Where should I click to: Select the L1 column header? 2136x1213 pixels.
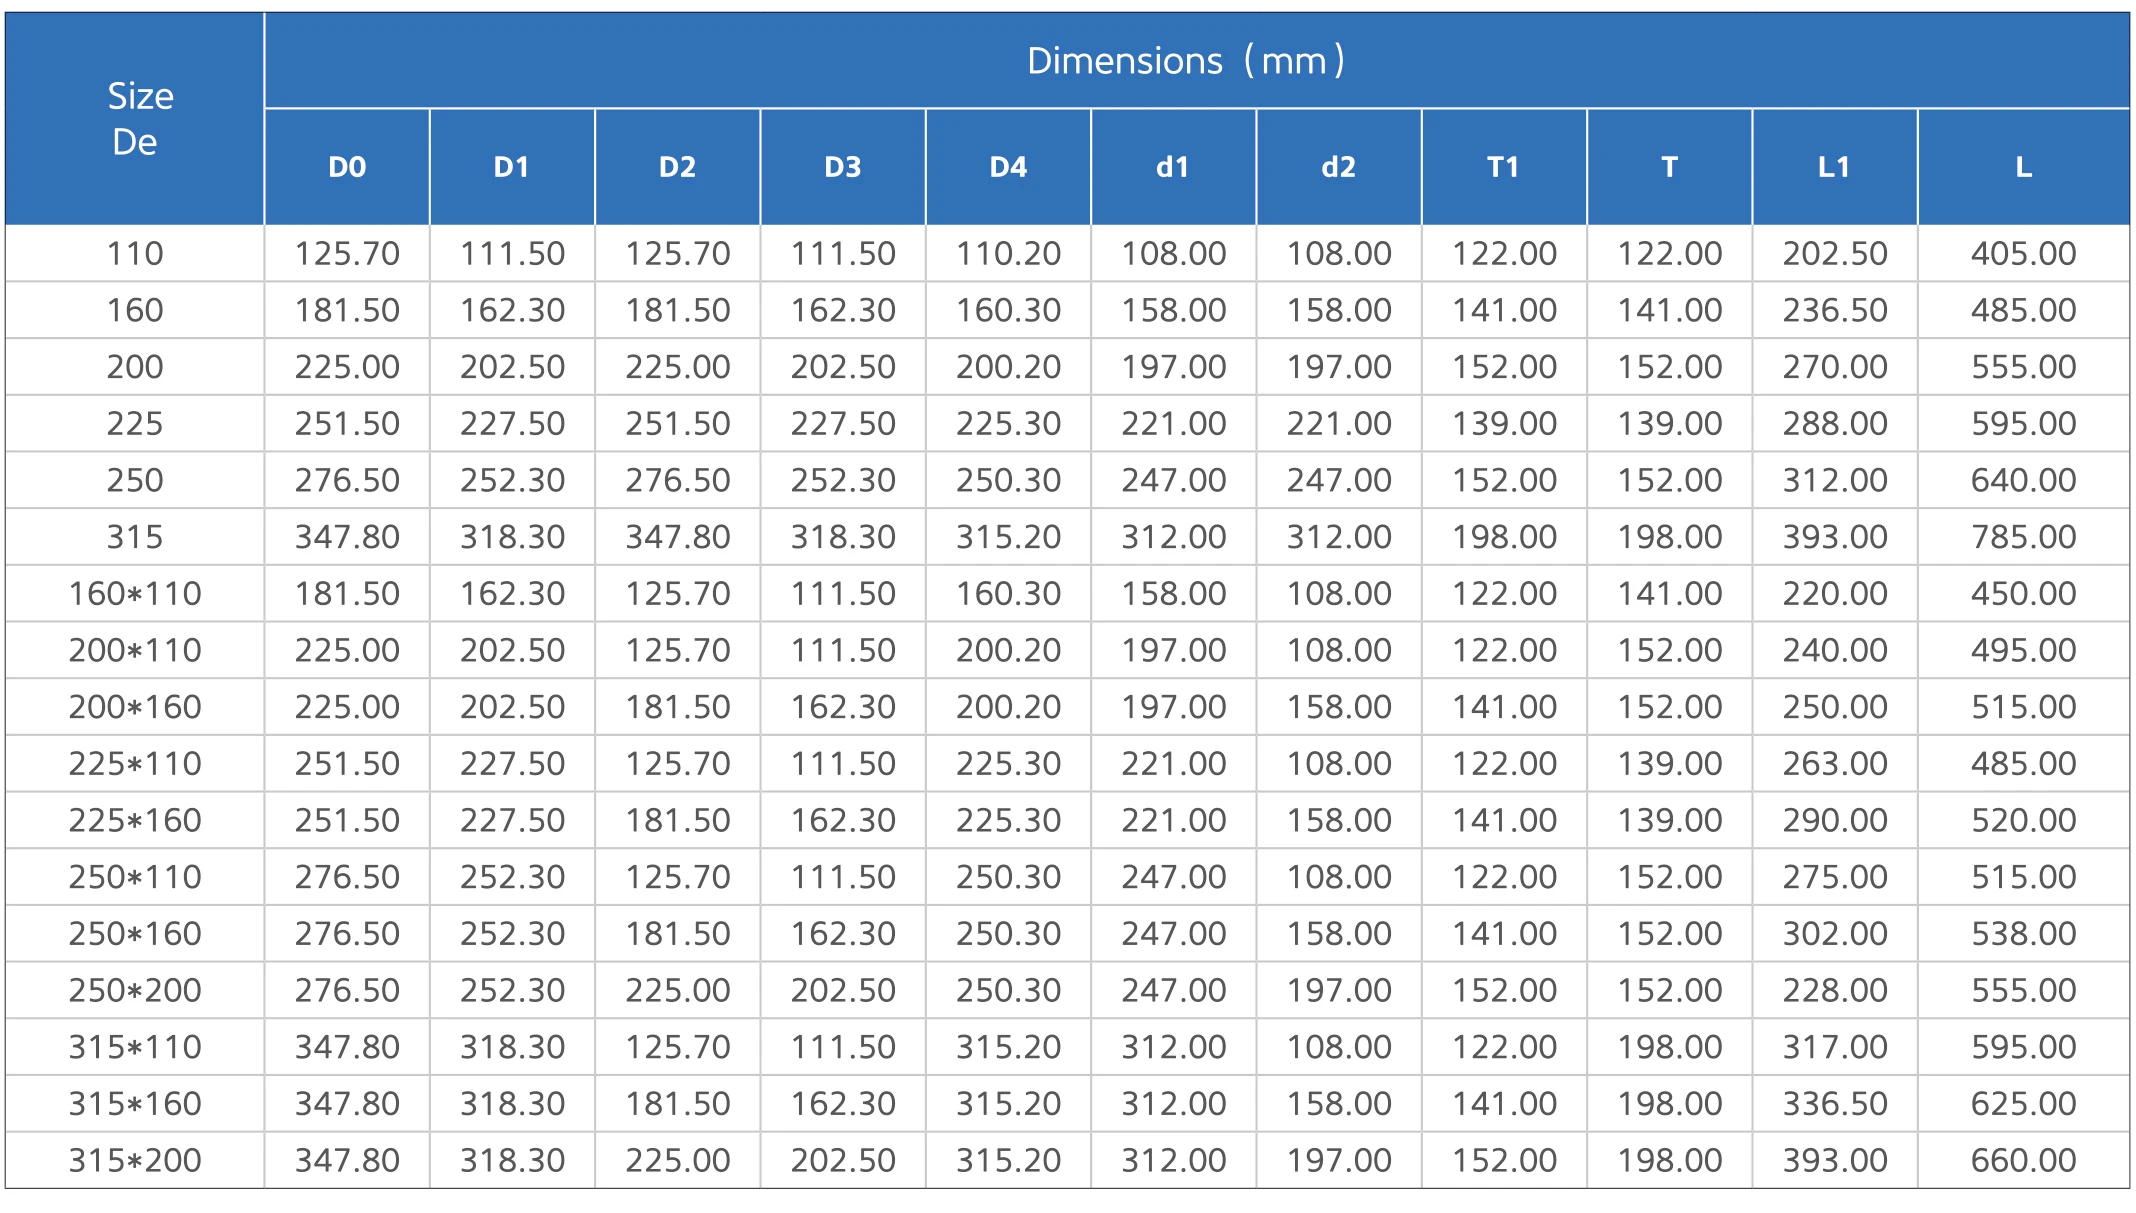pyautogui.click(x=1834, y=167)
